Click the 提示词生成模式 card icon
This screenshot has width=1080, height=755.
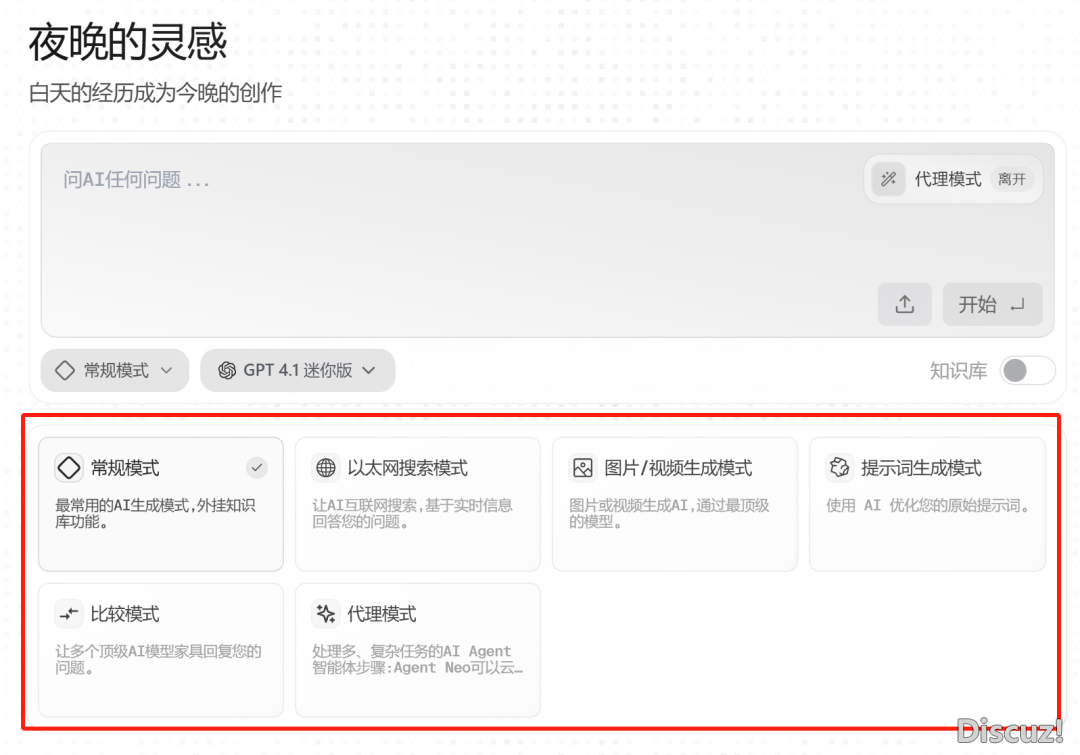click(839, 468)
